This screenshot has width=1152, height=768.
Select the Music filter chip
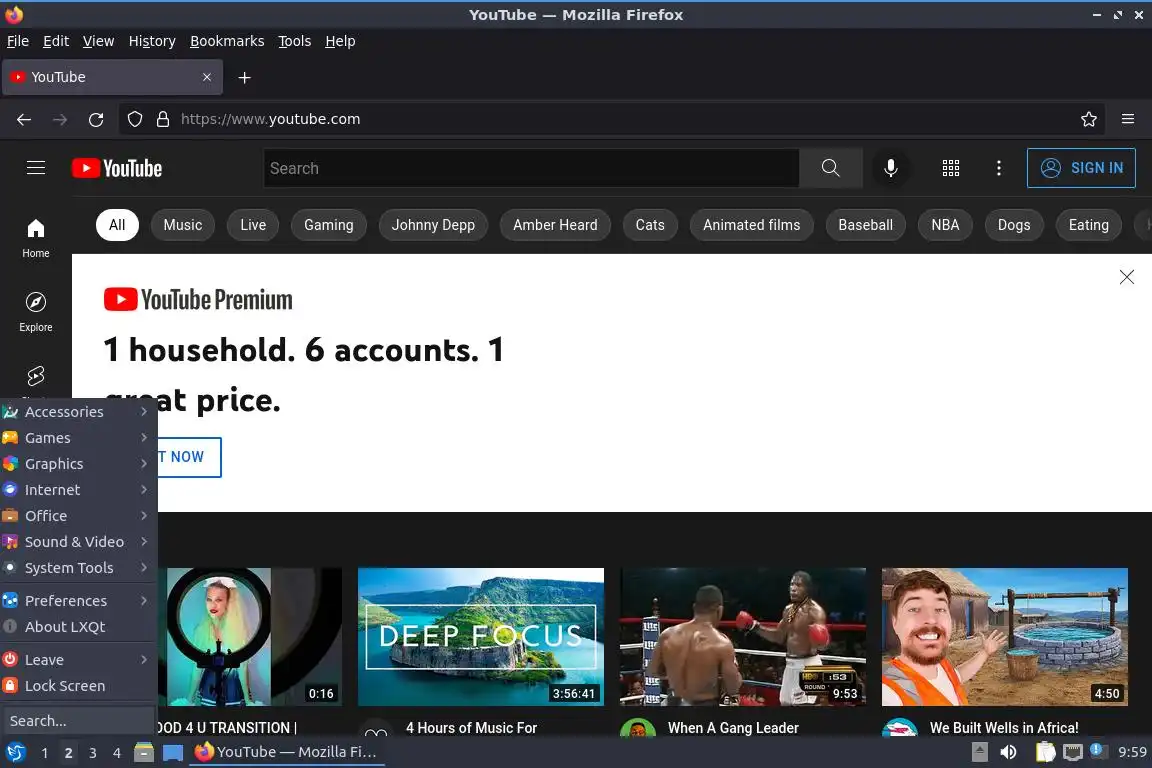[182, 225]
